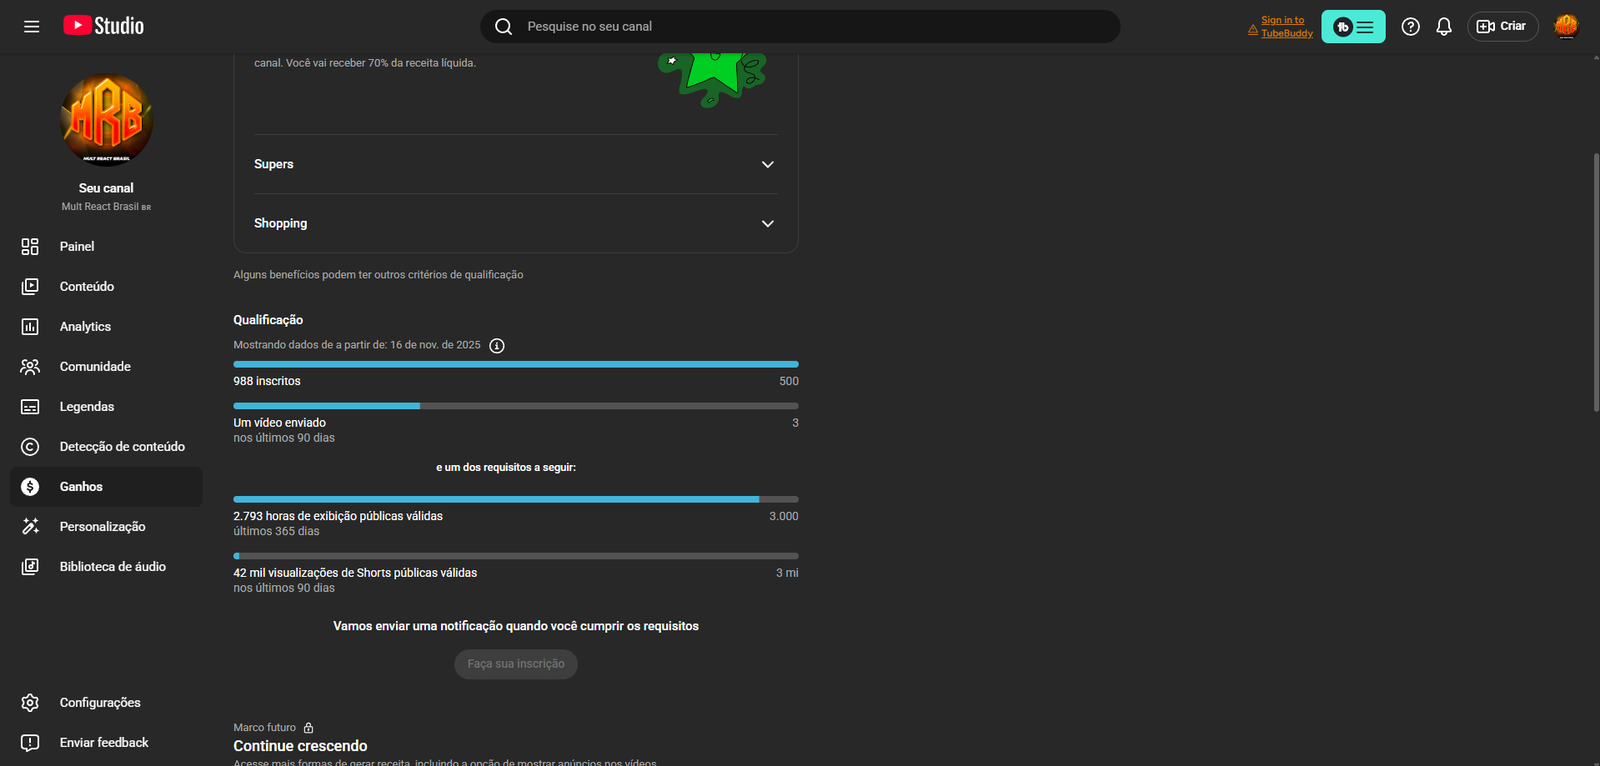
Task: Click the Qualificação heading
Action: coord(268,320)
